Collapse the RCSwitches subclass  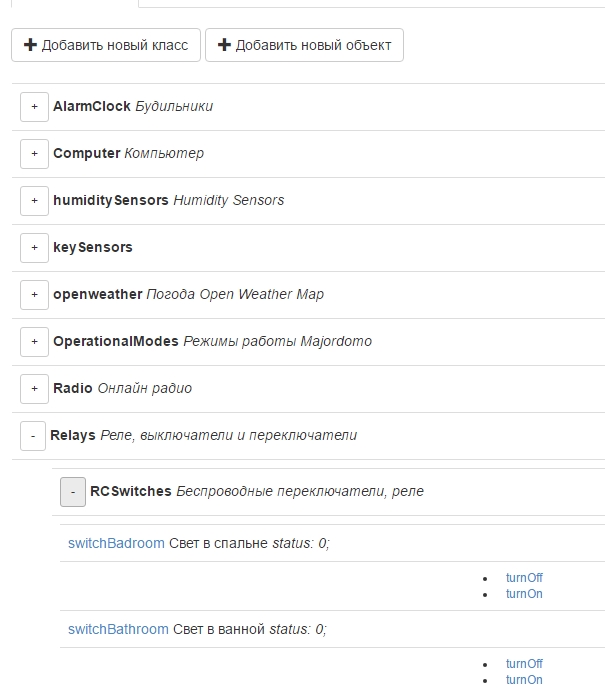(73, 491)
